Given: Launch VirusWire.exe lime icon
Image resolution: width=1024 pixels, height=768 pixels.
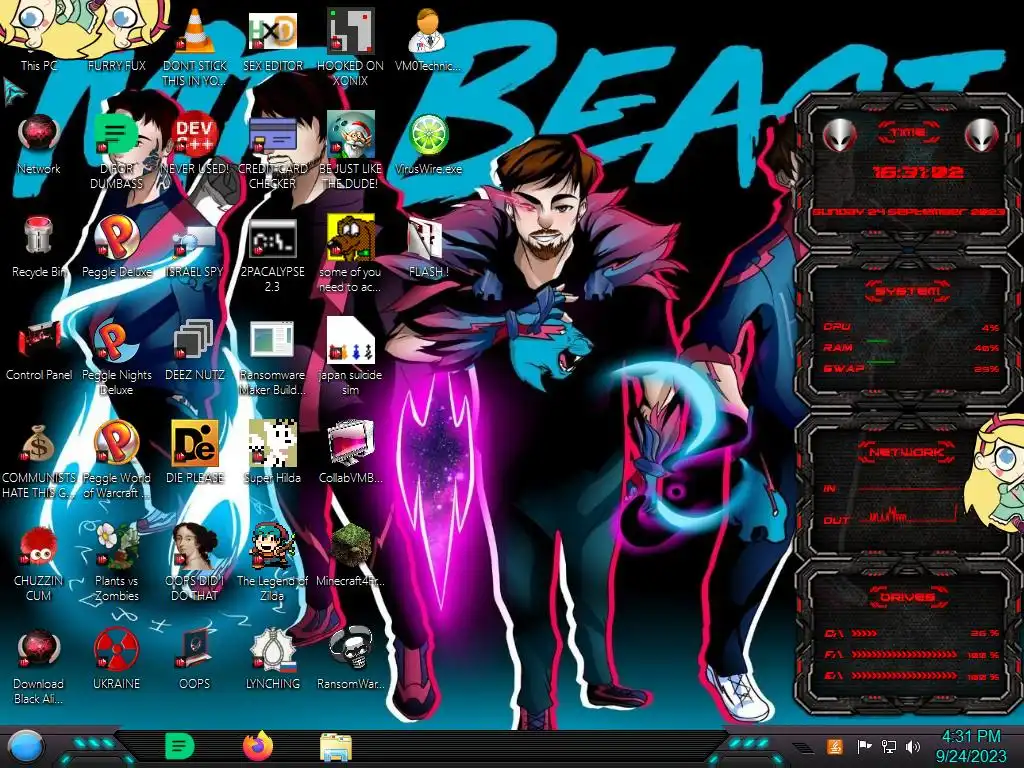Looking at the screenshot, I should click(x=428, y=144).
